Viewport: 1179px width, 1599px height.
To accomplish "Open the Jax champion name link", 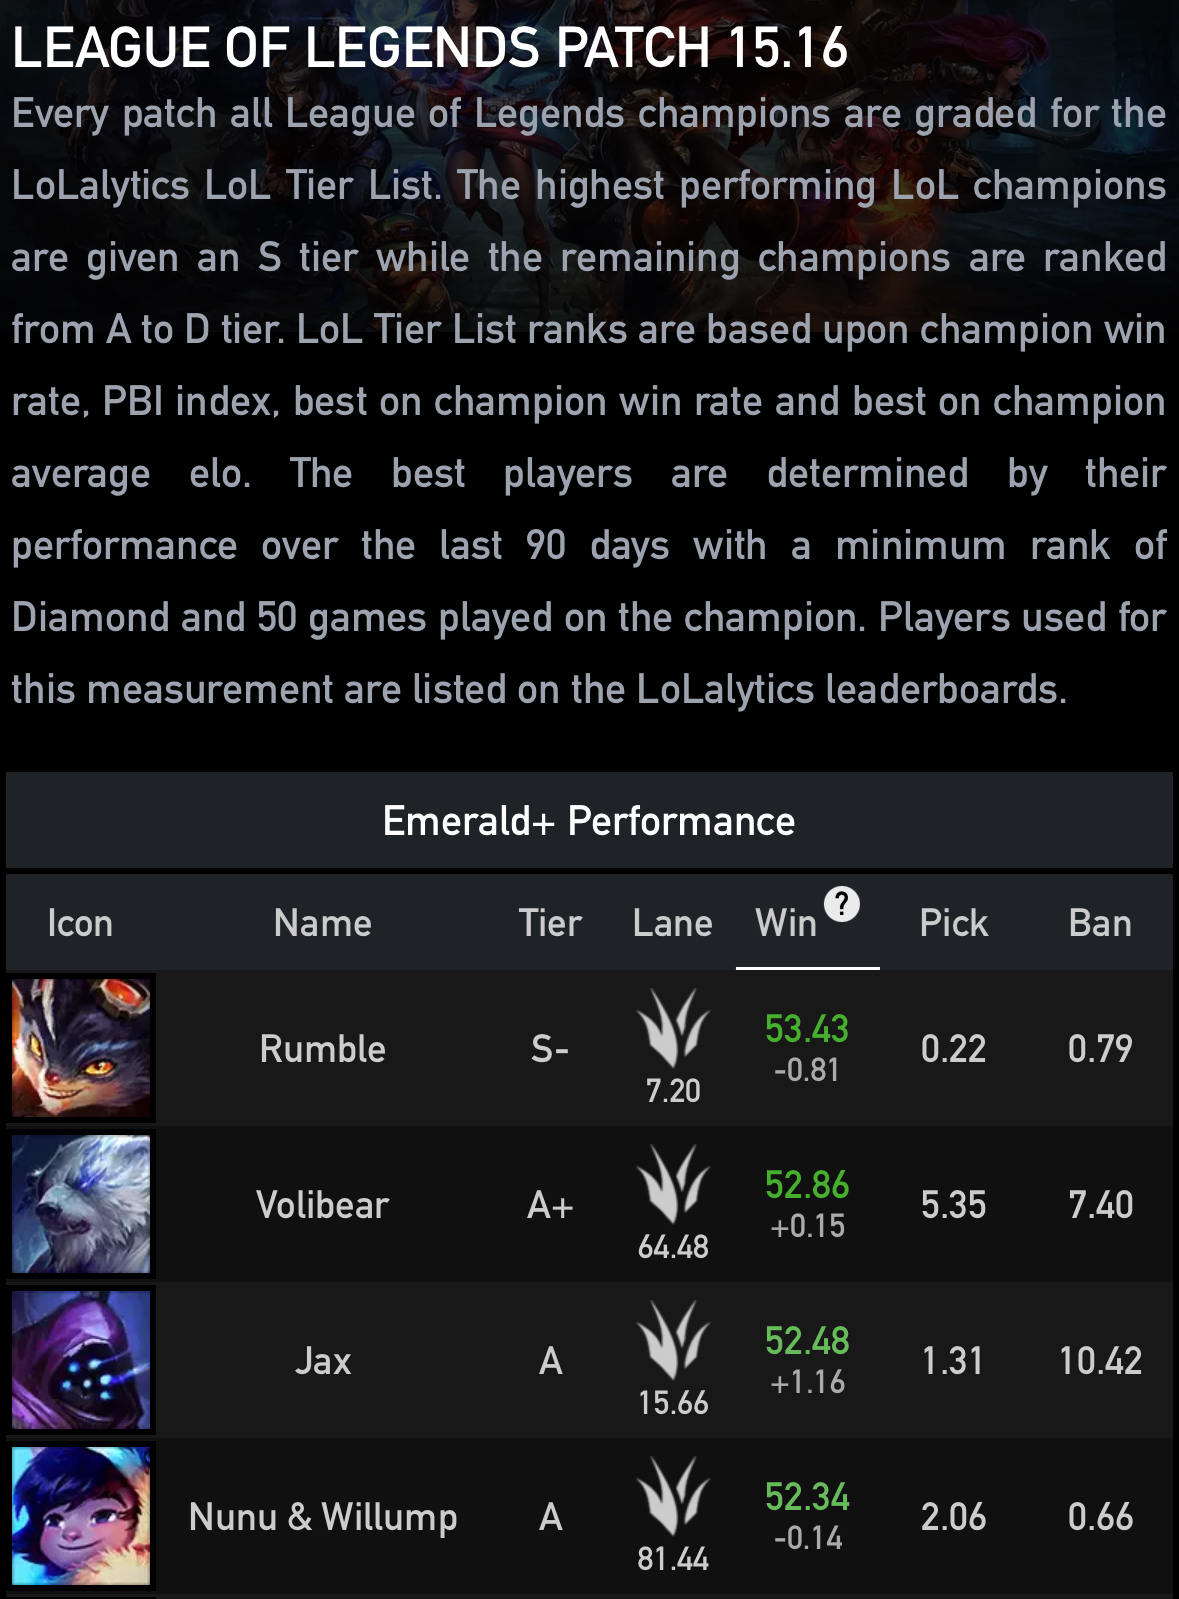I will [323, 1361].
